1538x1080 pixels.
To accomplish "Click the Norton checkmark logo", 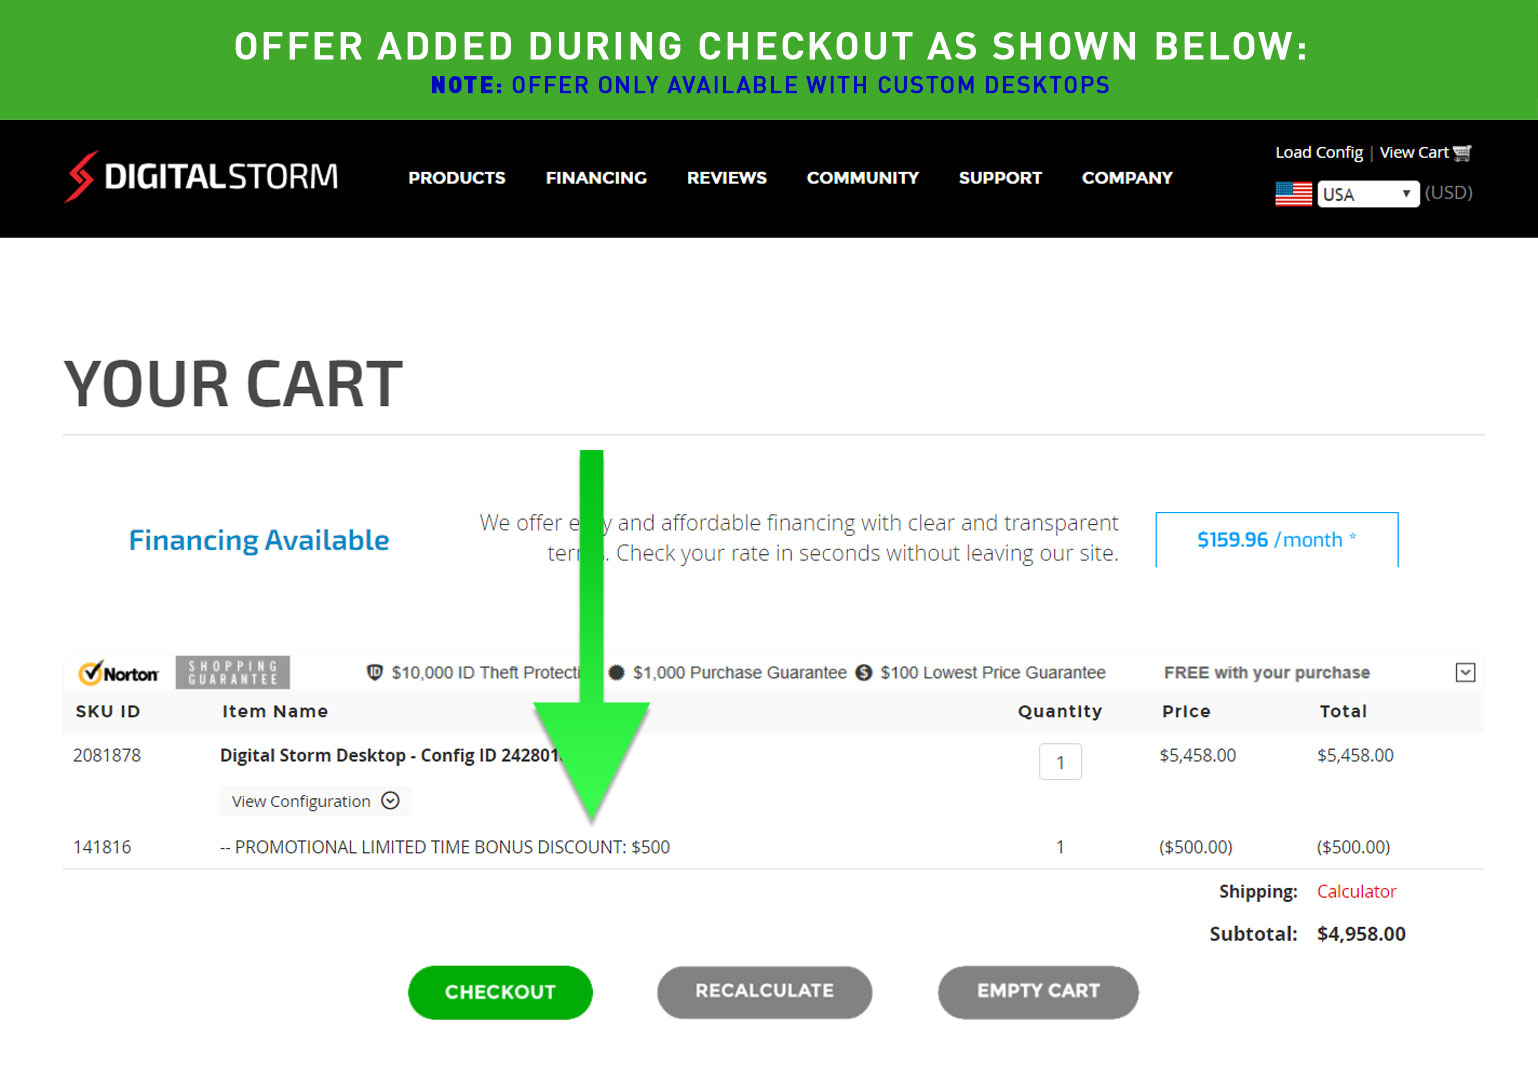I will point(92,673).
